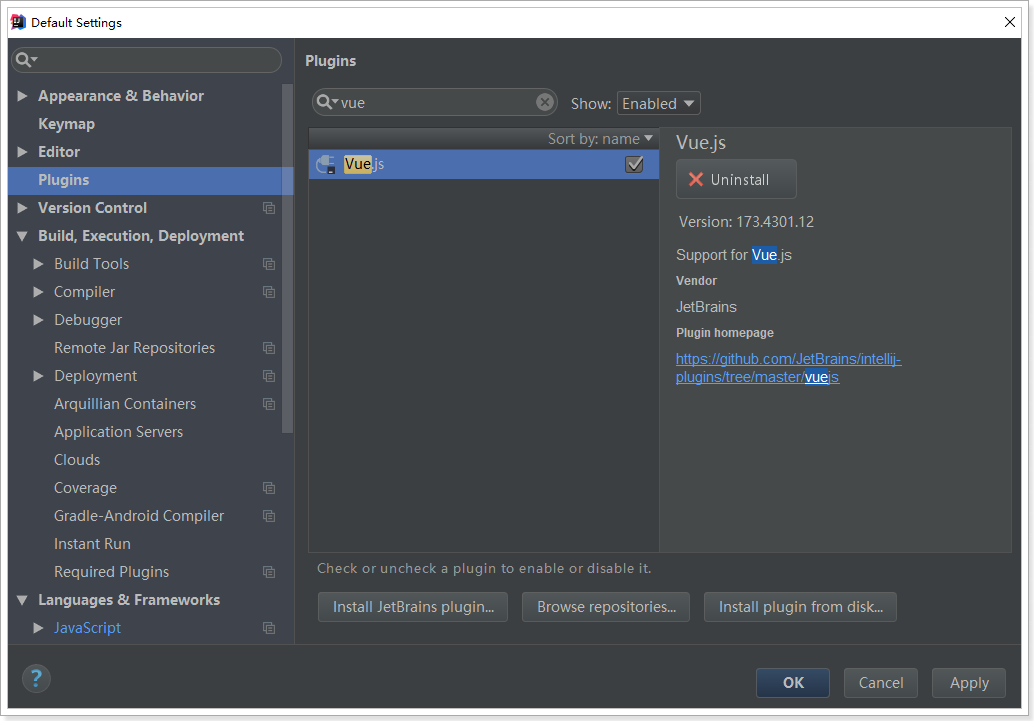Open the plugin homepage GitHub link

coord(788,359)
